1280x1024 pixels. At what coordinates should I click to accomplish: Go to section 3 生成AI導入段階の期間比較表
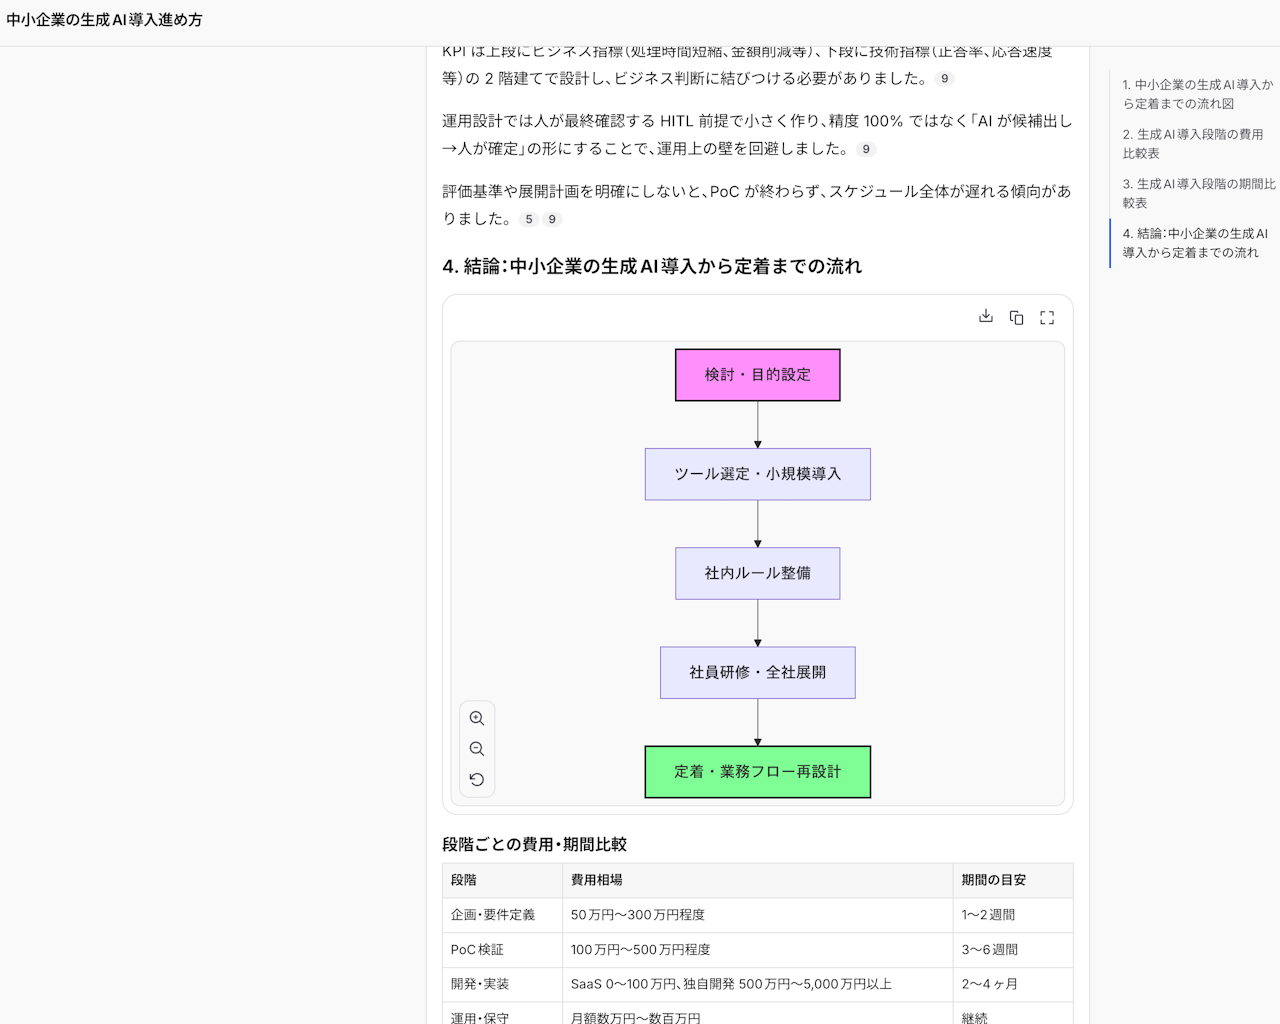pos(1198,193)
